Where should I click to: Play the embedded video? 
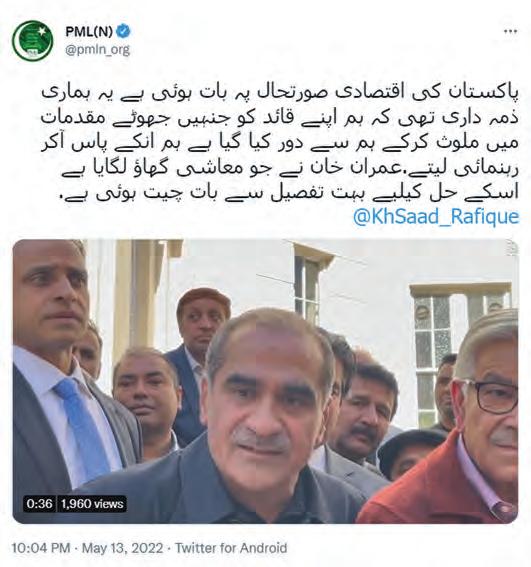click(x=266, y=381)
